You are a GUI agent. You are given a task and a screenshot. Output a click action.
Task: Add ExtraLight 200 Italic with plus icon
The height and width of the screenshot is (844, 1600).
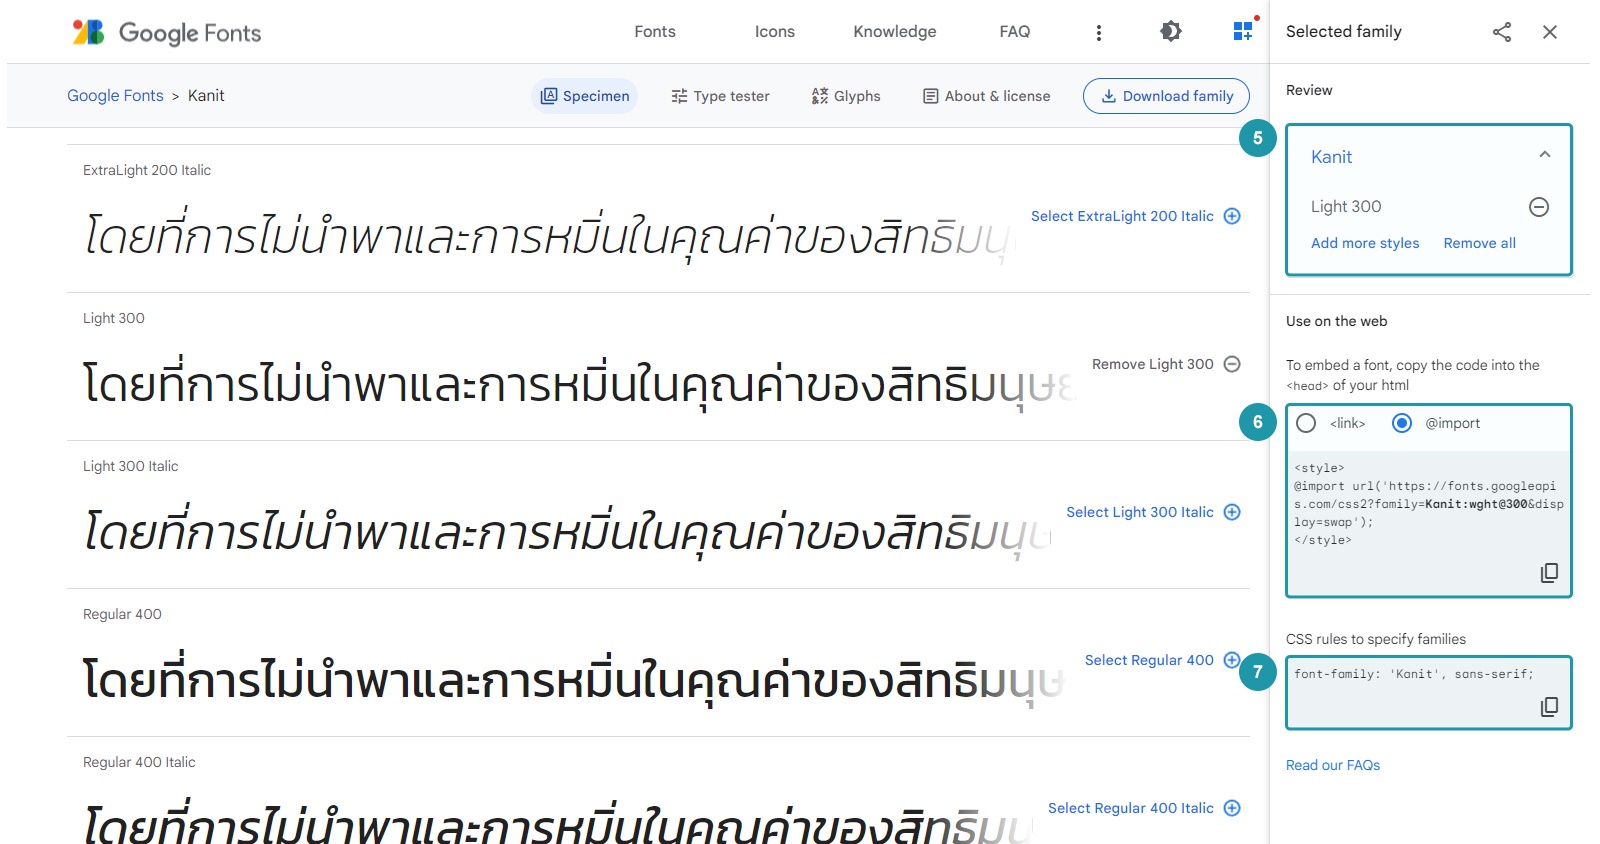click(1232, 216)
